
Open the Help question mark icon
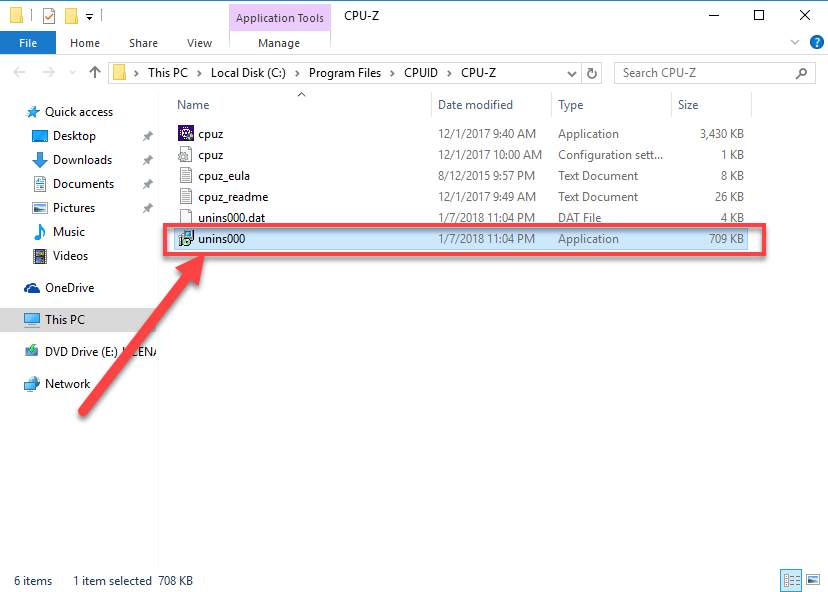point(816,42)
